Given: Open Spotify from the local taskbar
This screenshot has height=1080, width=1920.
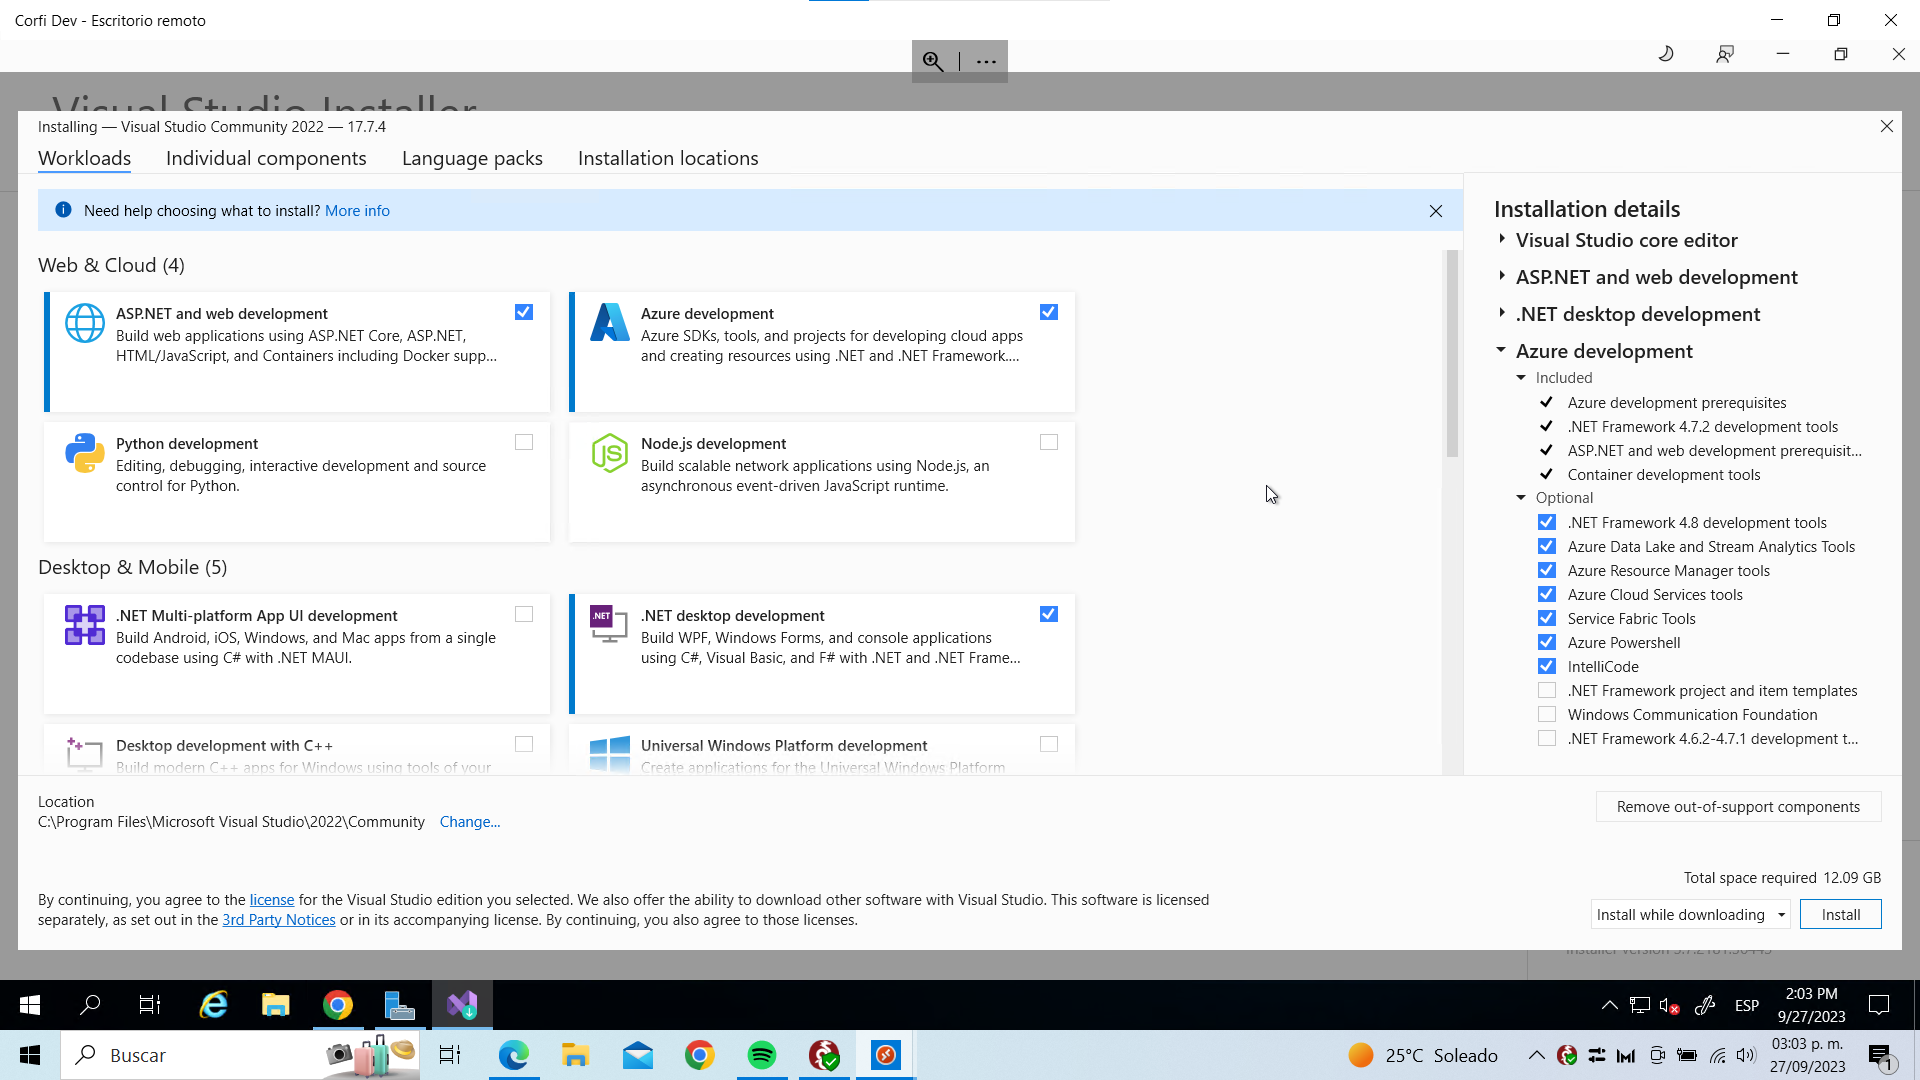Looking at the screenshot, I should pyautogui.click(x=762, y=1055).
